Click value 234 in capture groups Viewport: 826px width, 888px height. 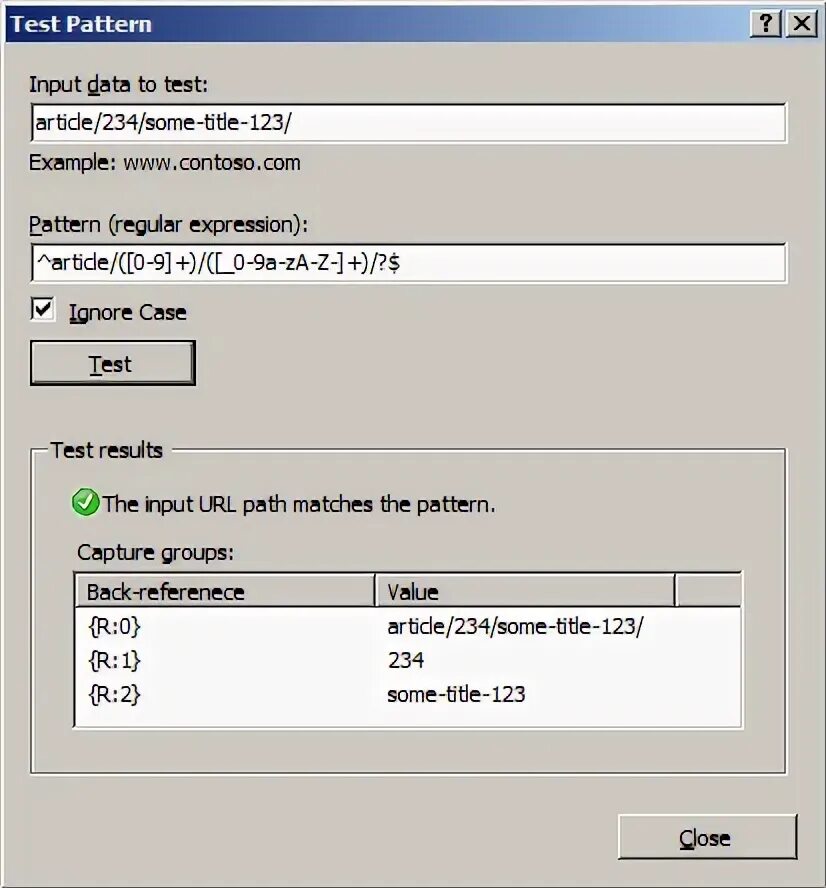pyautogui.click(x=406, y=660)
